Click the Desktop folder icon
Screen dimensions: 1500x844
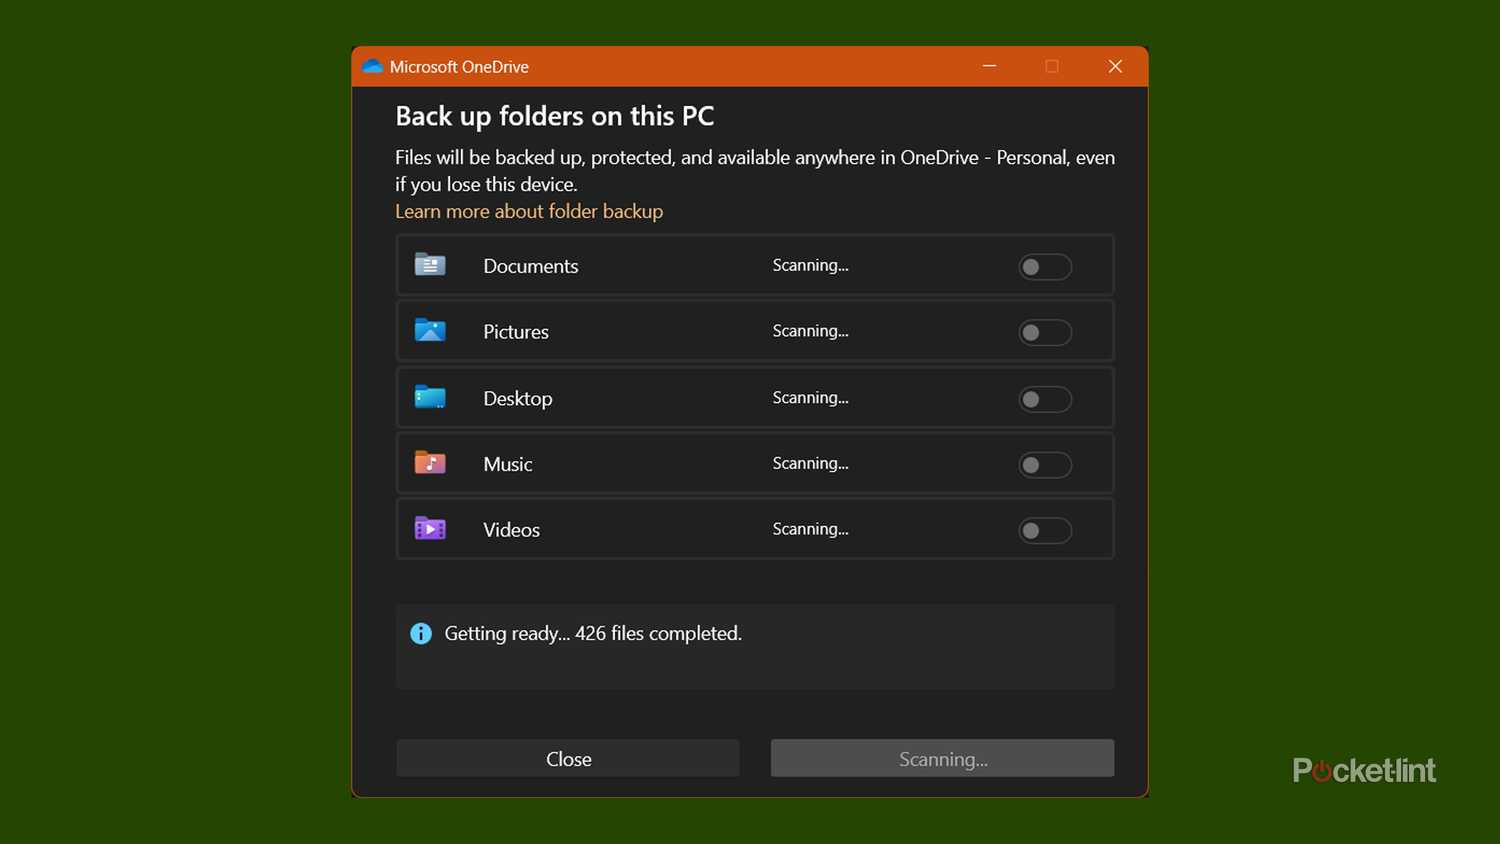pyautogui.click(x=429, y=397)
